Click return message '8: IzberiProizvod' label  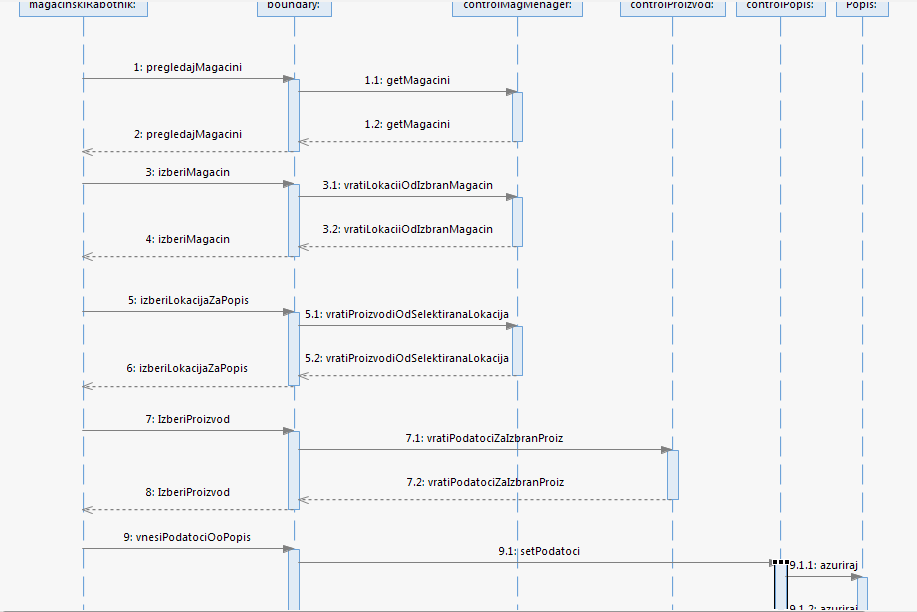[x=187, y=492]
